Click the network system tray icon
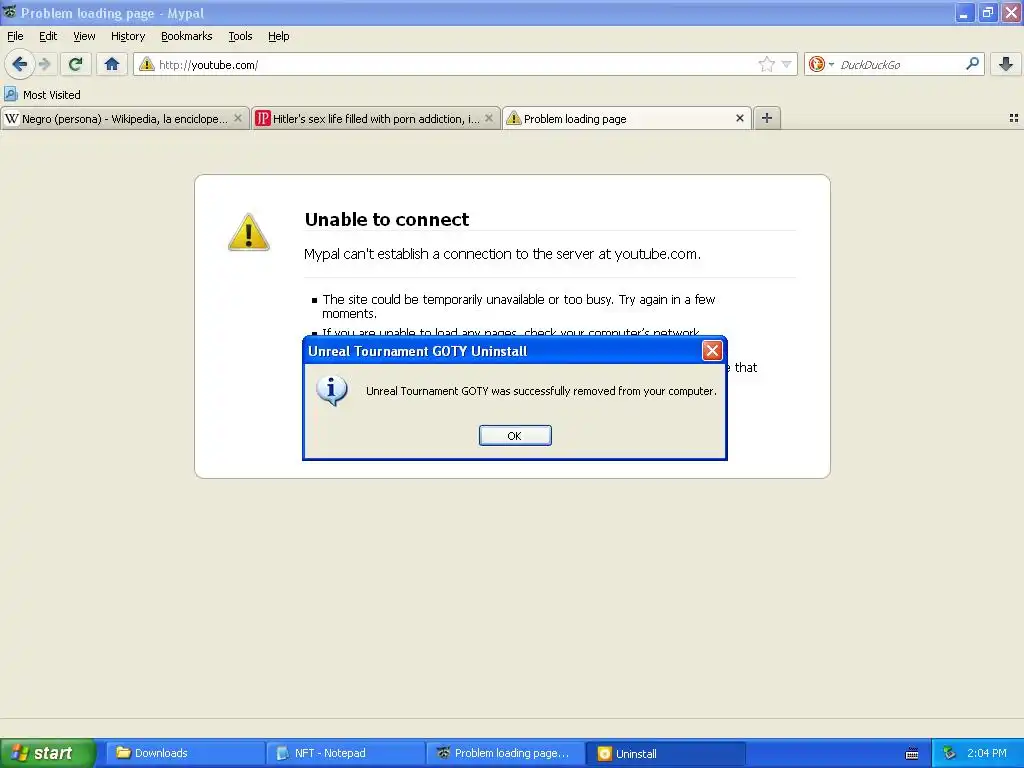 click(x=950, y=753)
